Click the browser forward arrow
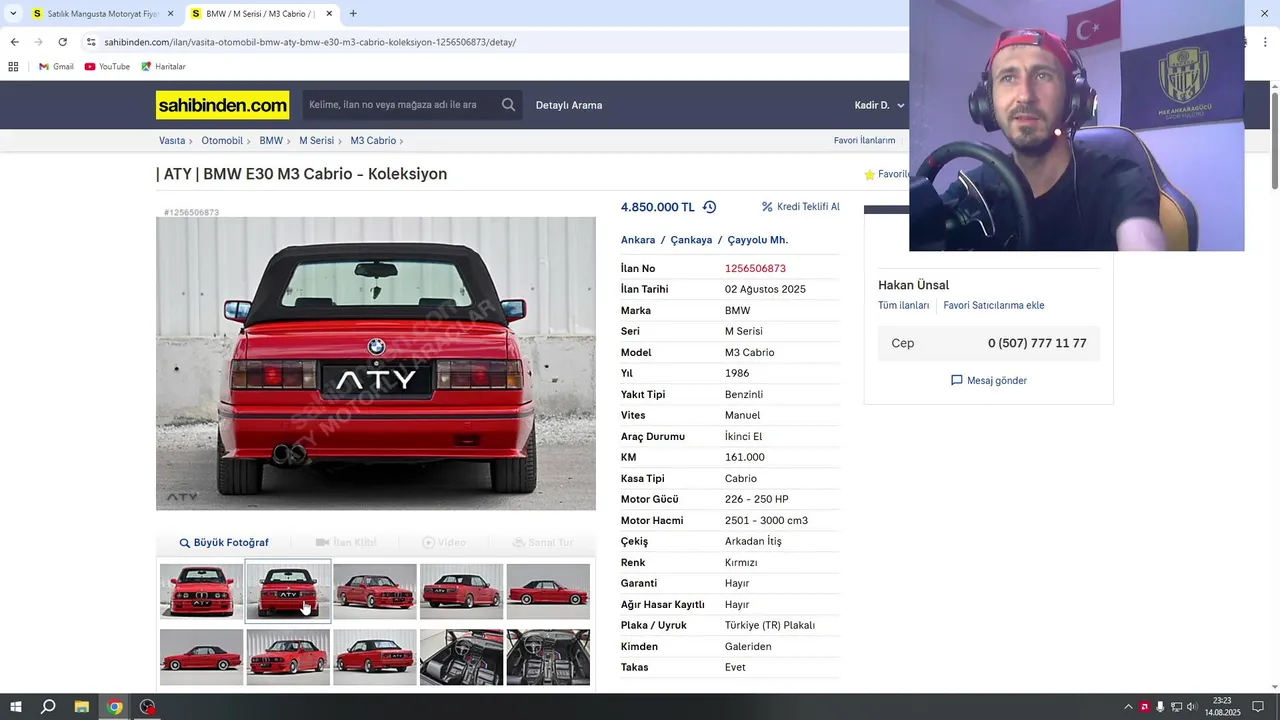The height and width of the screenshot is (720, 1280). tap(38, 42)
